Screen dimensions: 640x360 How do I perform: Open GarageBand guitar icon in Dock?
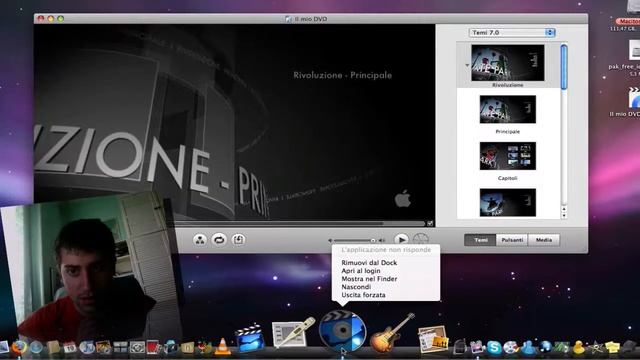(x=392, y=333)
